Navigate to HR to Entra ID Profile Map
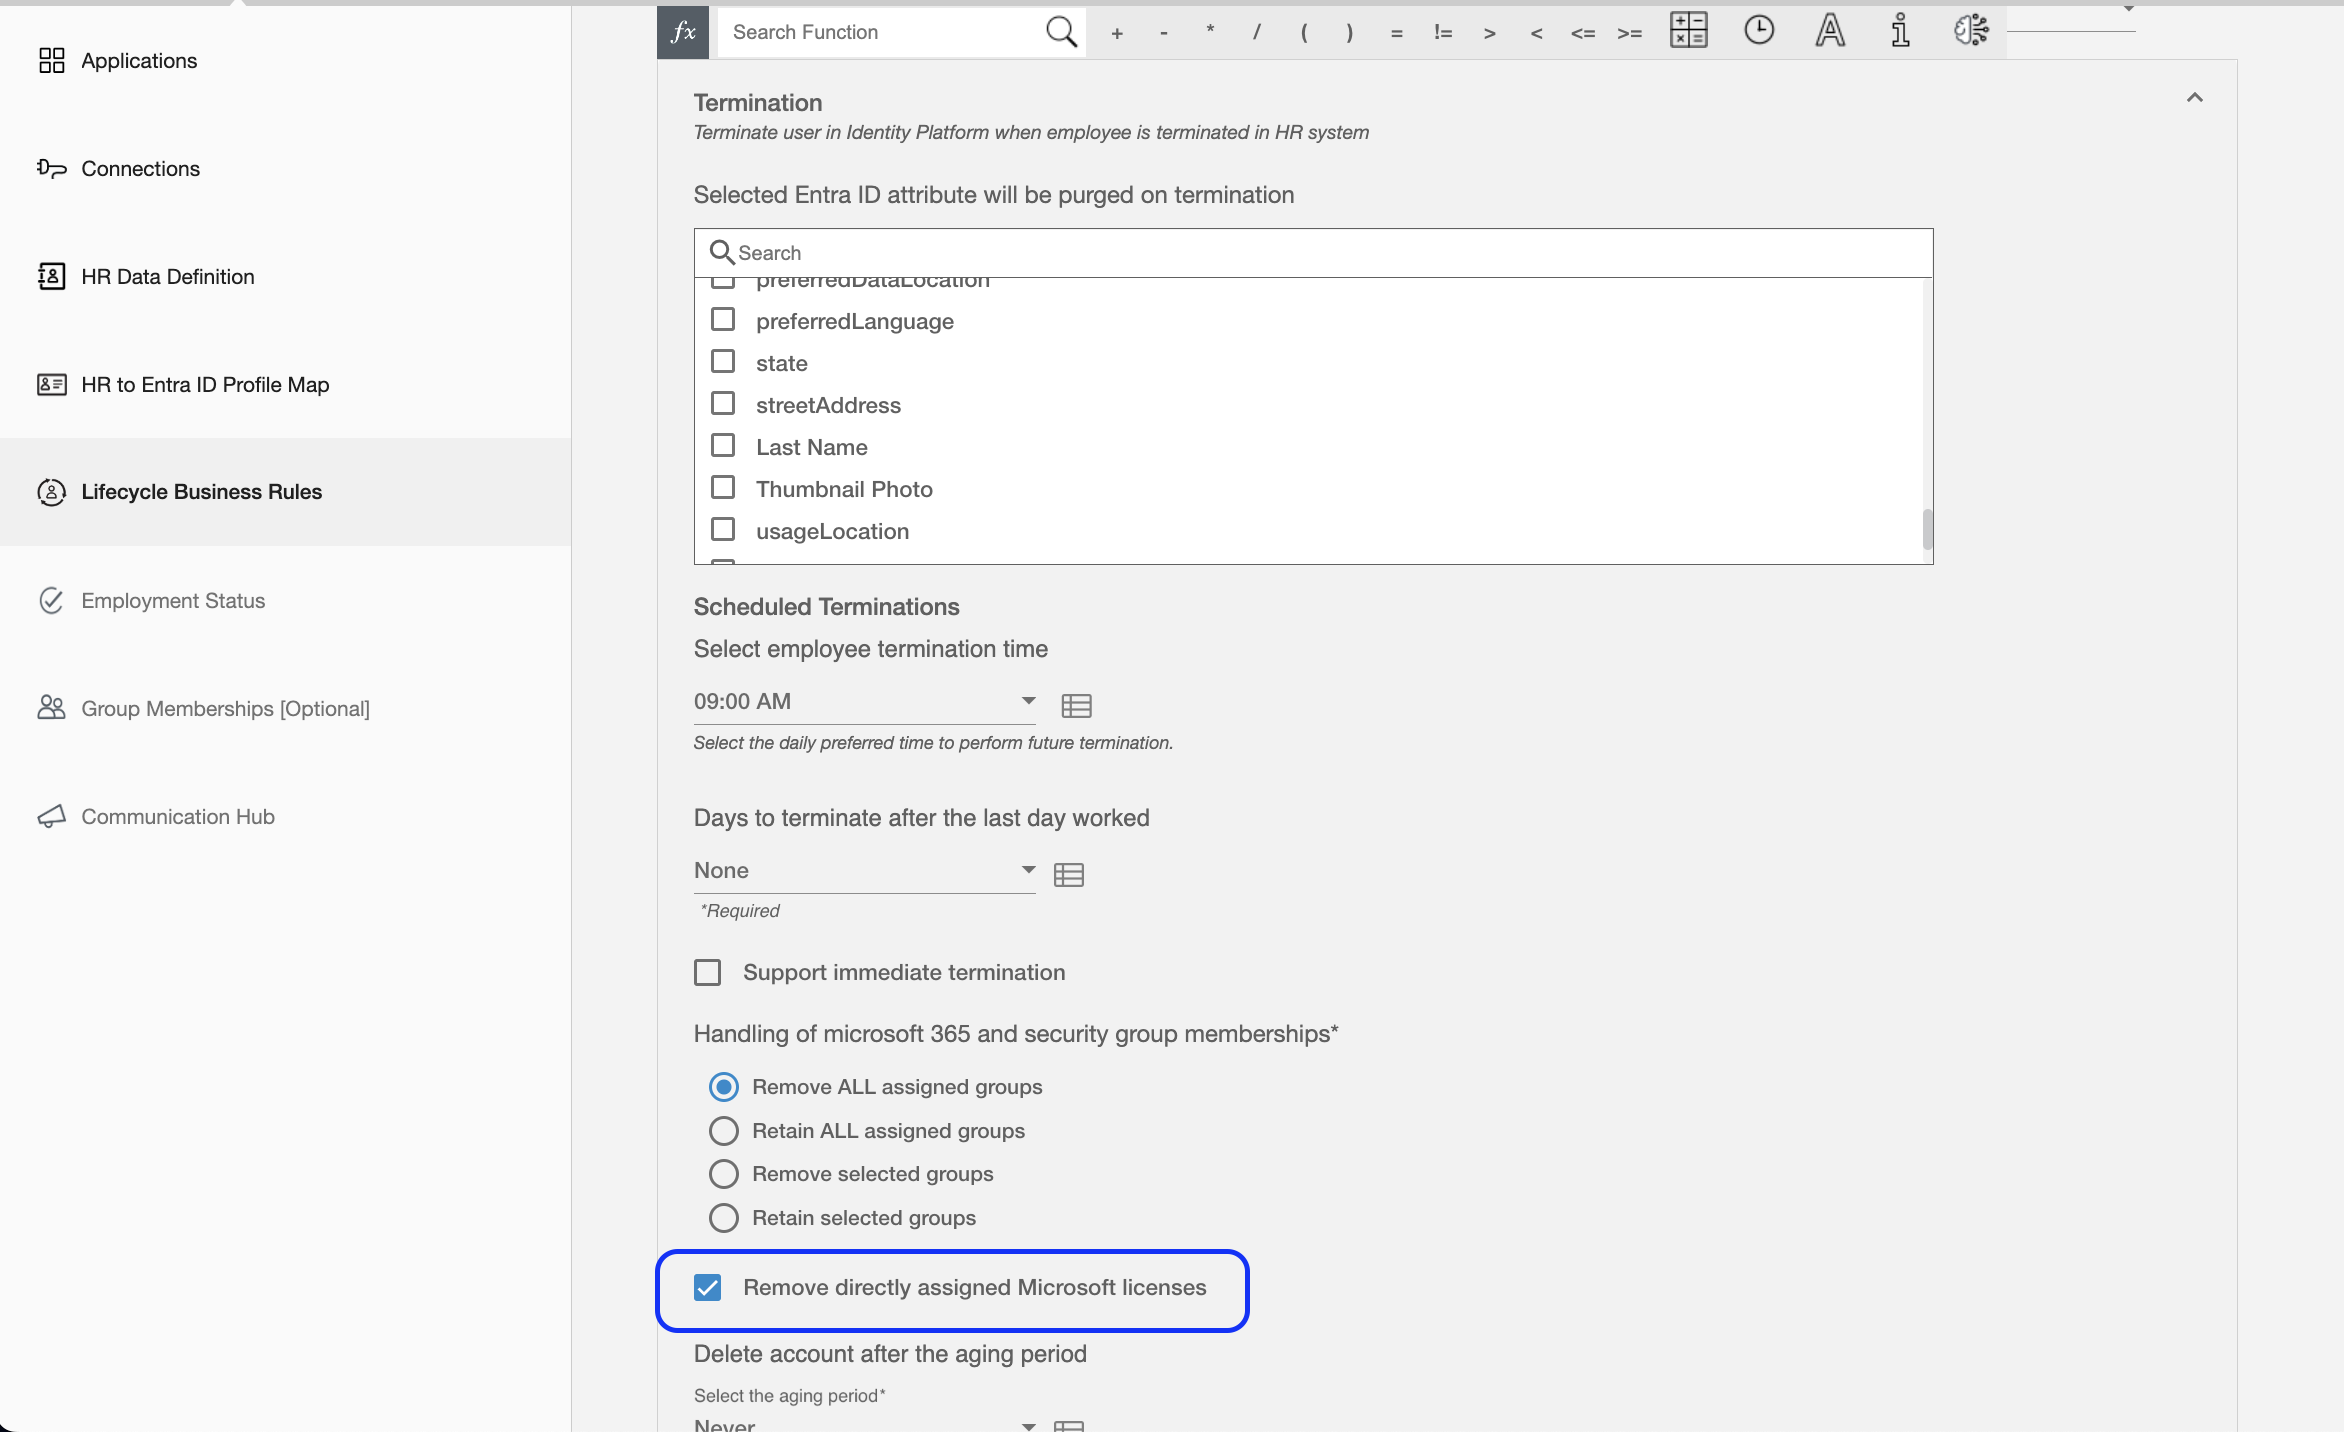The image size is (2344, 1432). [x=204, y=384]
